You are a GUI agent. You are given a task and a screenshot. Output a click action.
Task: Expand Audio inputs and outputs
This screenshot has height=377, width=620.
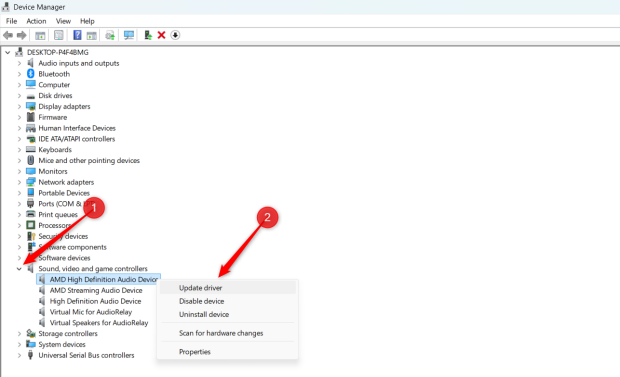[19, 63]
